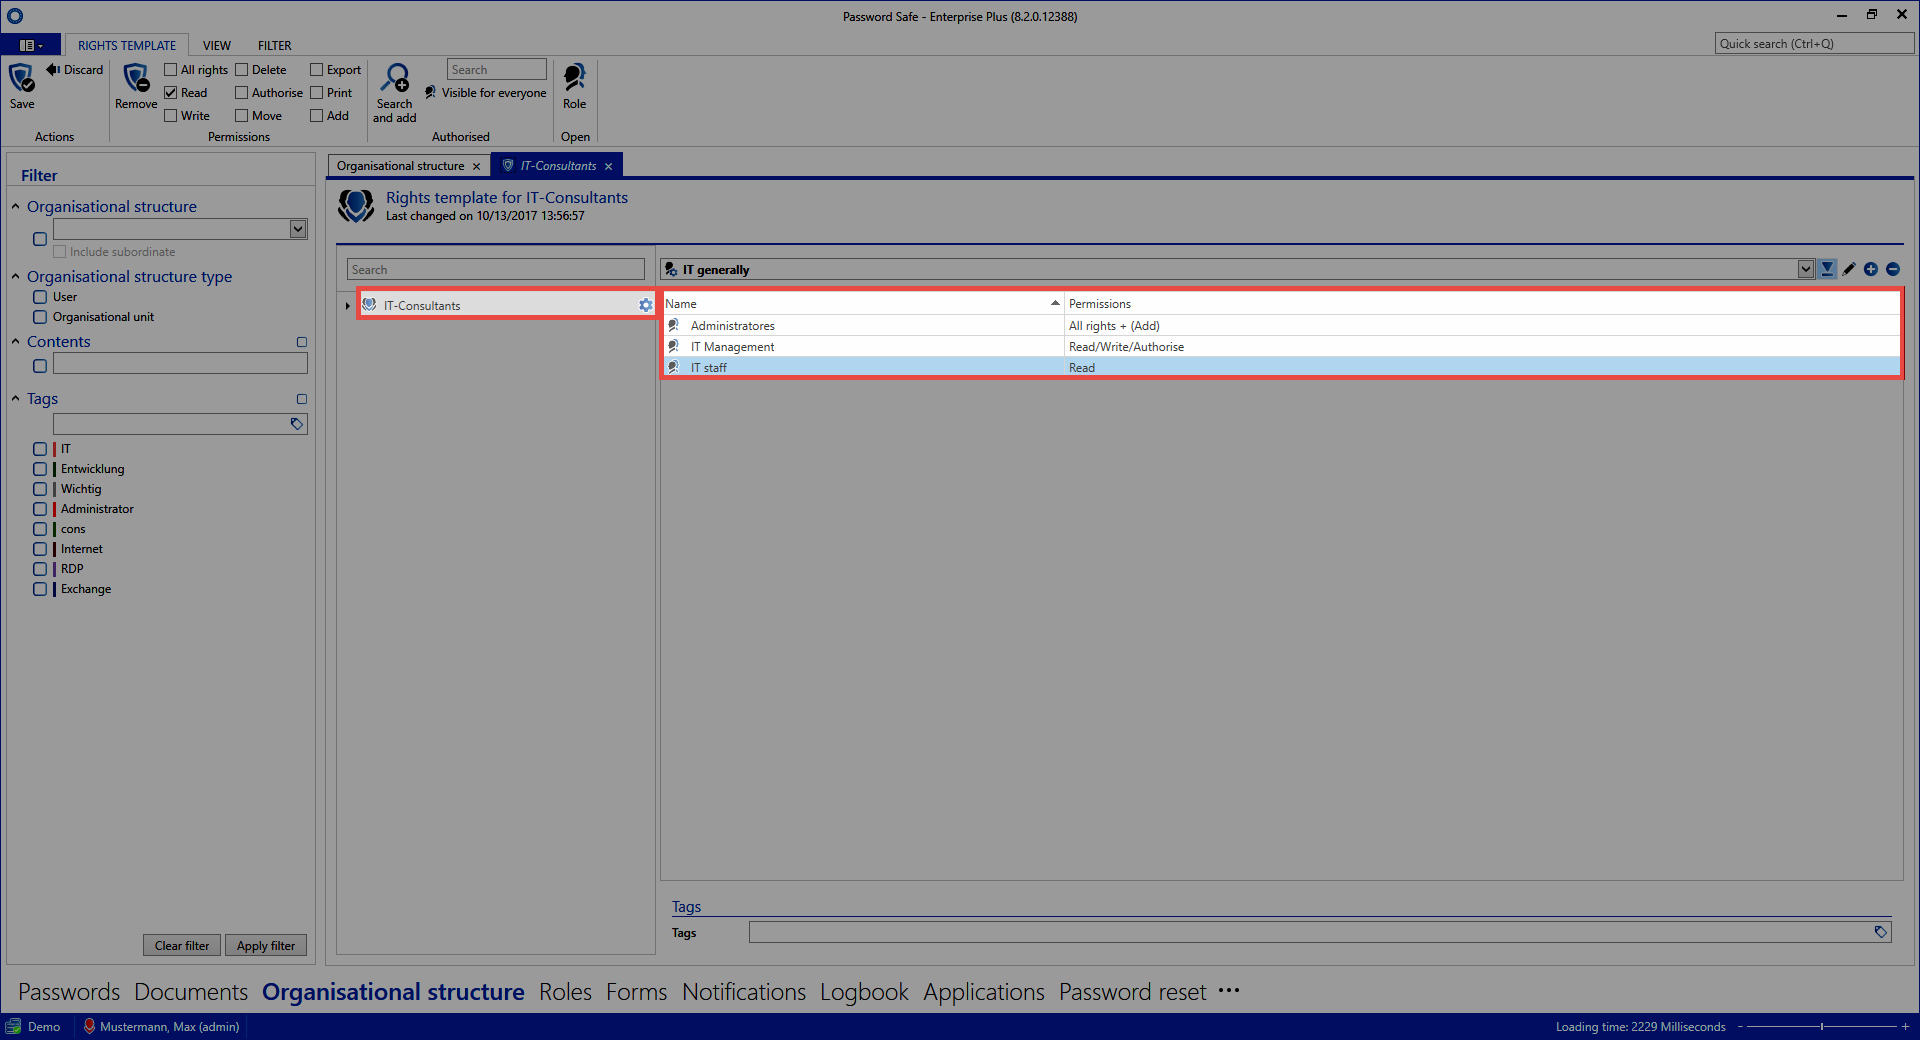Uncheck the Read permission

tap(171, 93)
